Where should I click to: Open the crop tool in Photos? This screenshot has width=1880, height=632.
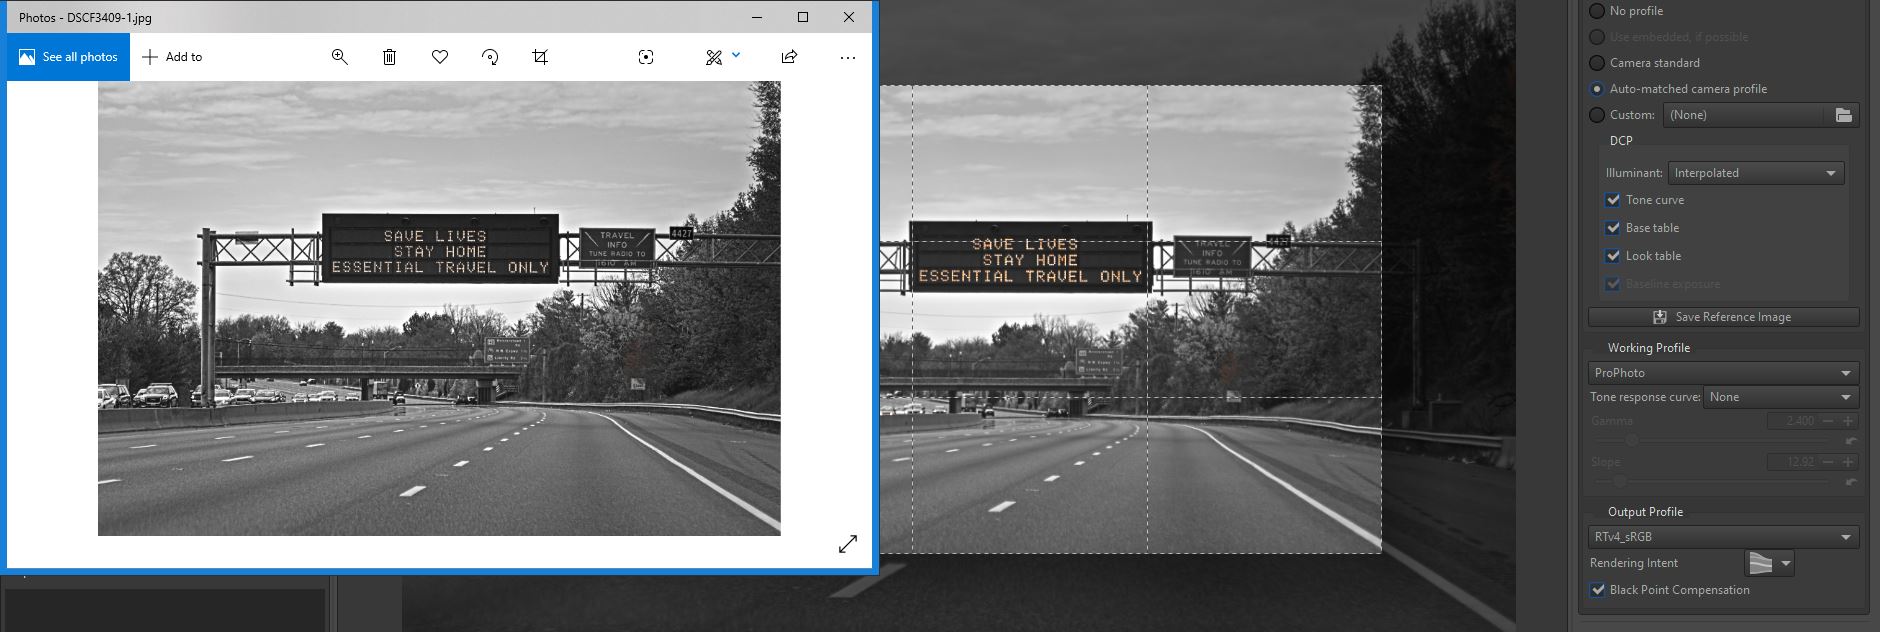click(x=540, y=57)
